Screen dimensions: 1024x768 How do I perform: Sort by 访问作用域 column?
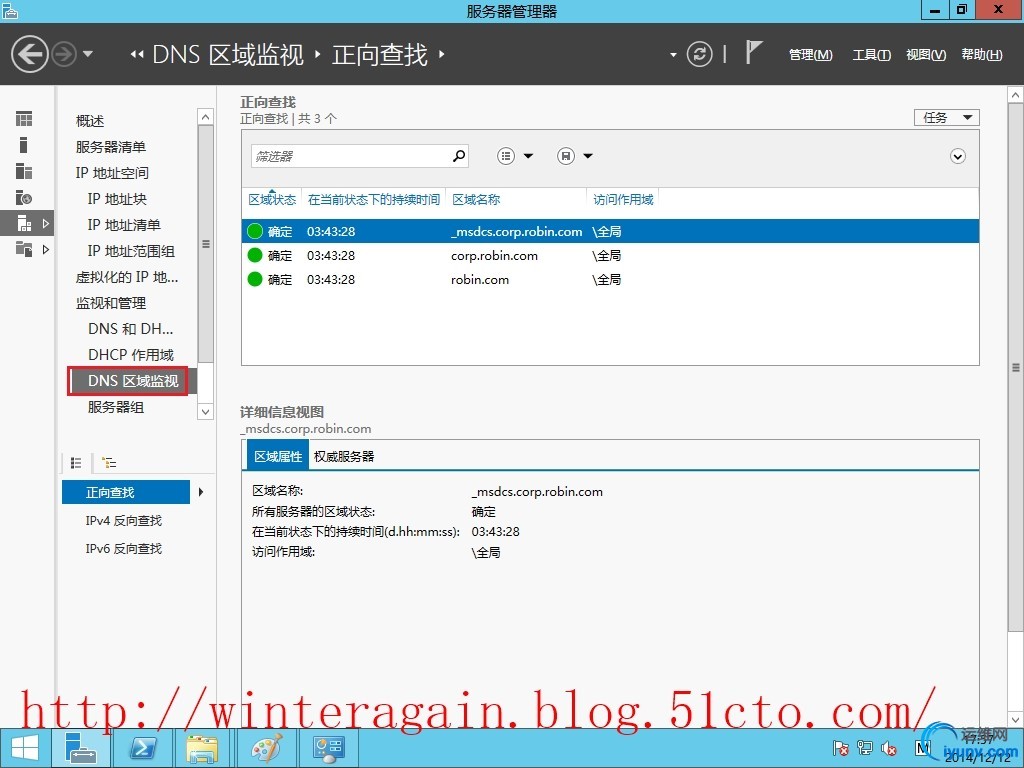pyautogui.click(x=623, y=199)
